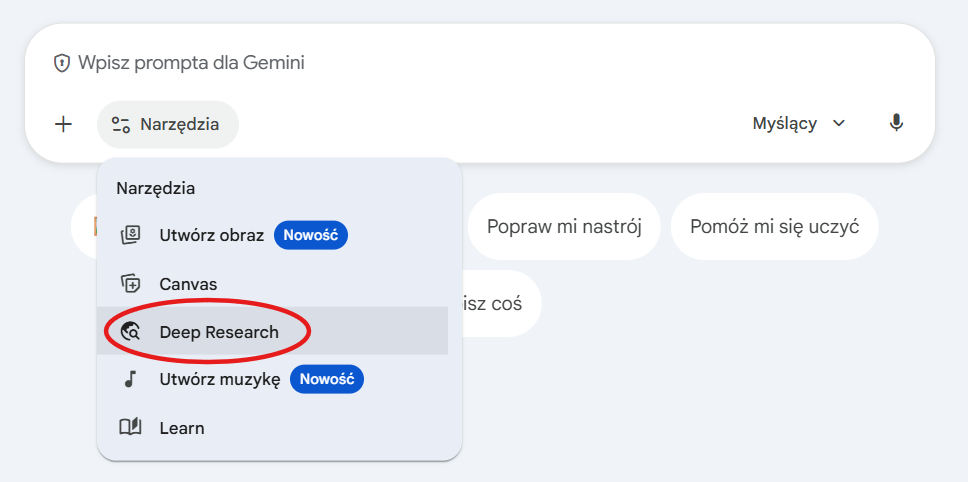This screenshot has width=968, height=482.
Task: Open the Myślący model dropdown
Action: pos(798,123)
